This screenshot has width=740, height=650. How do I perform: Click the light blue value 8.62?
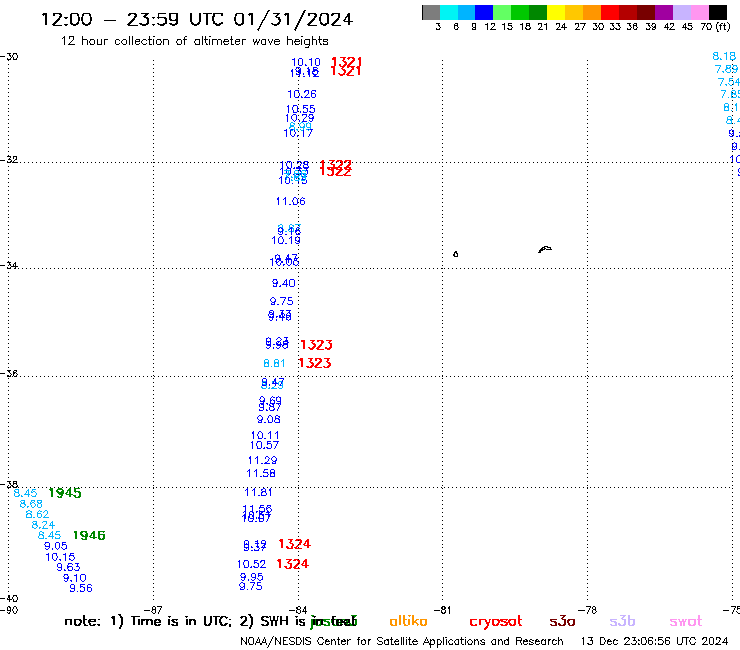(x=37, y=515)
